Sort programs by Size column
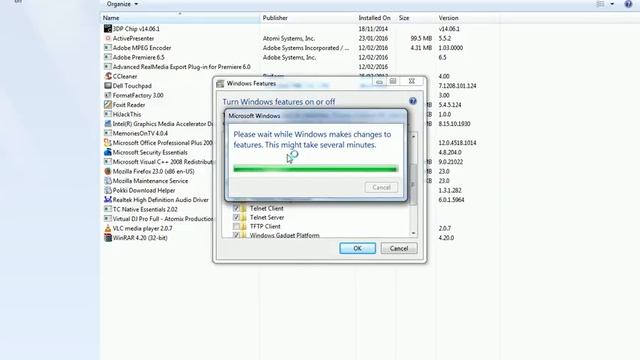The width and height of the screenshot is (640, 360). click(416, 18)
